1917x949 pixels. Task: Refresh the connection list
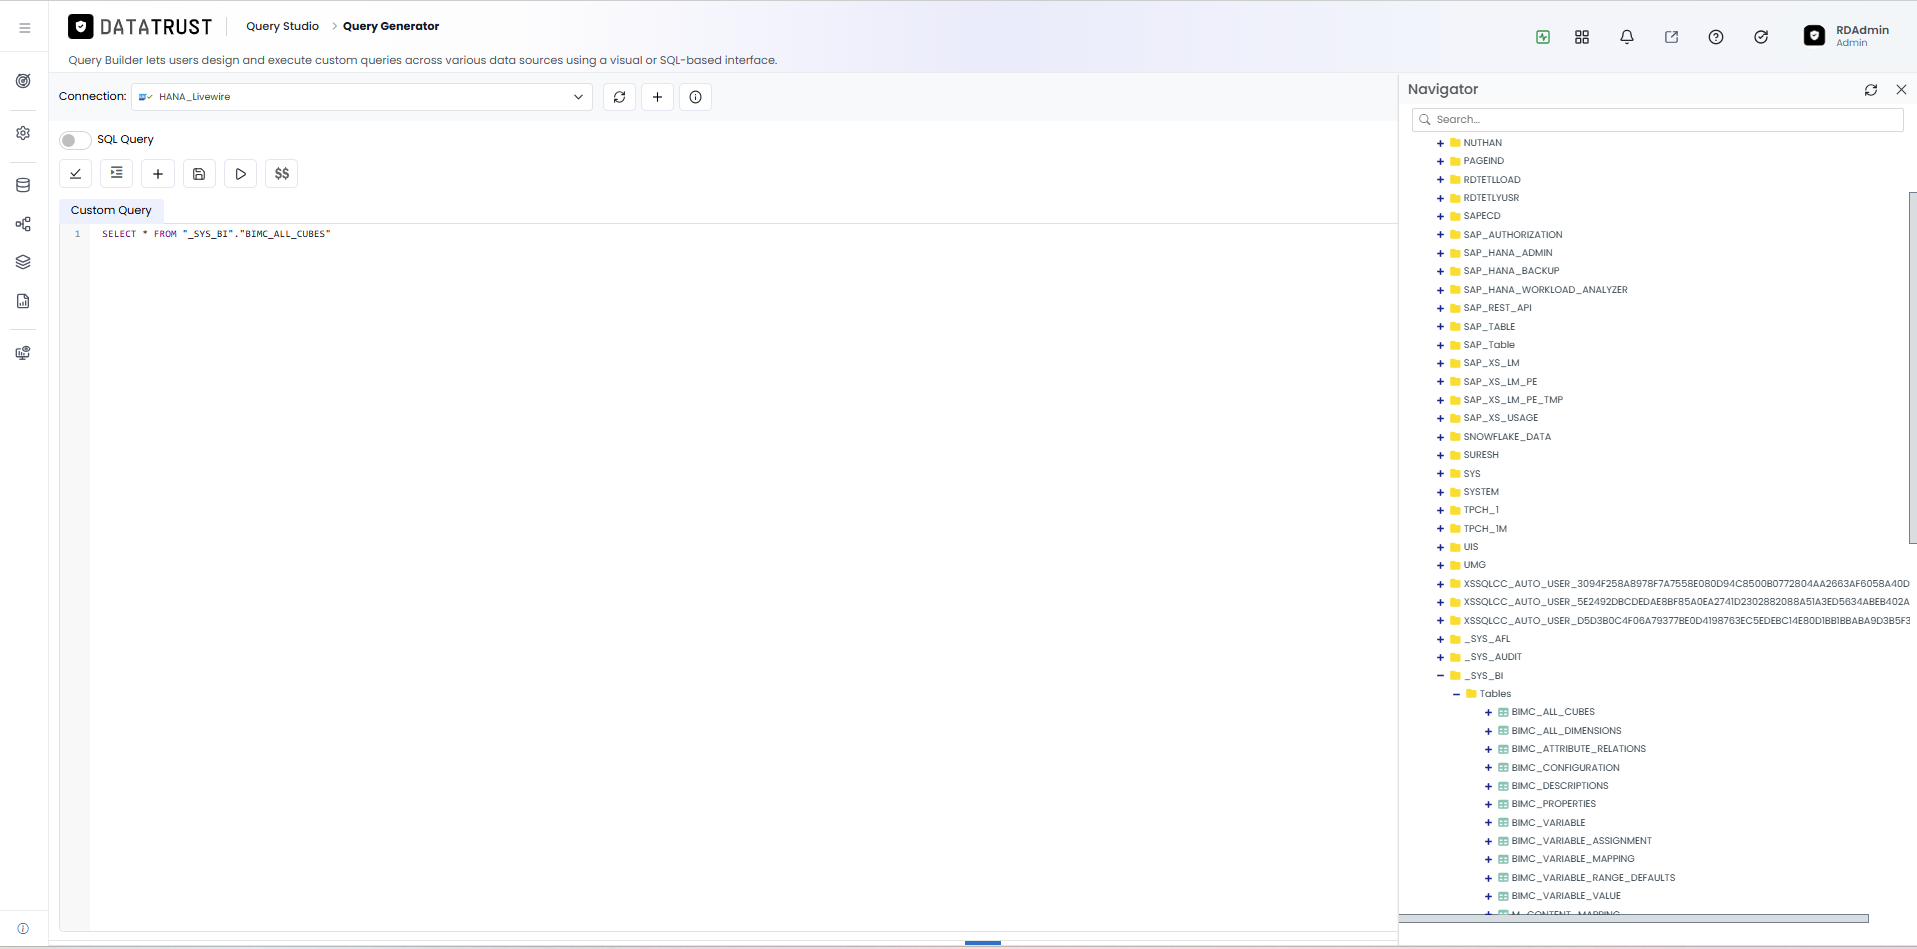point(619,97)
